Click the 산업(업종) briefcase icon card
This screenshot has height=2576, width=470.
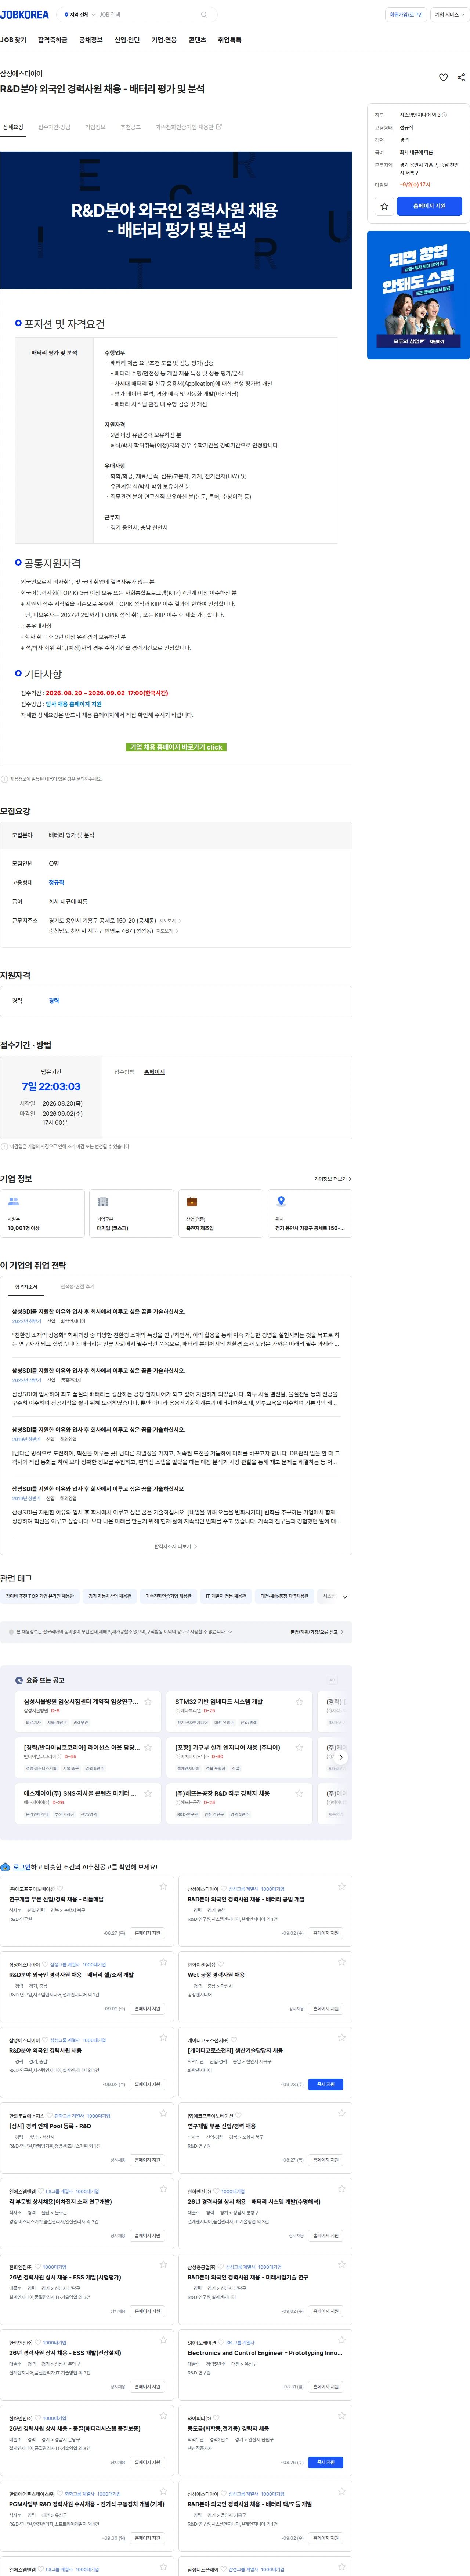pos(221,1213)
